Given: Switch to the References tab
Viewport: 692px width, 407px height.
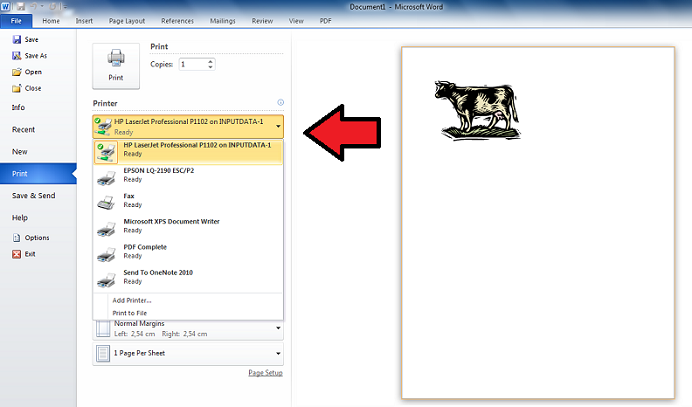Looking at the screenshot, I should coord(177,21).
